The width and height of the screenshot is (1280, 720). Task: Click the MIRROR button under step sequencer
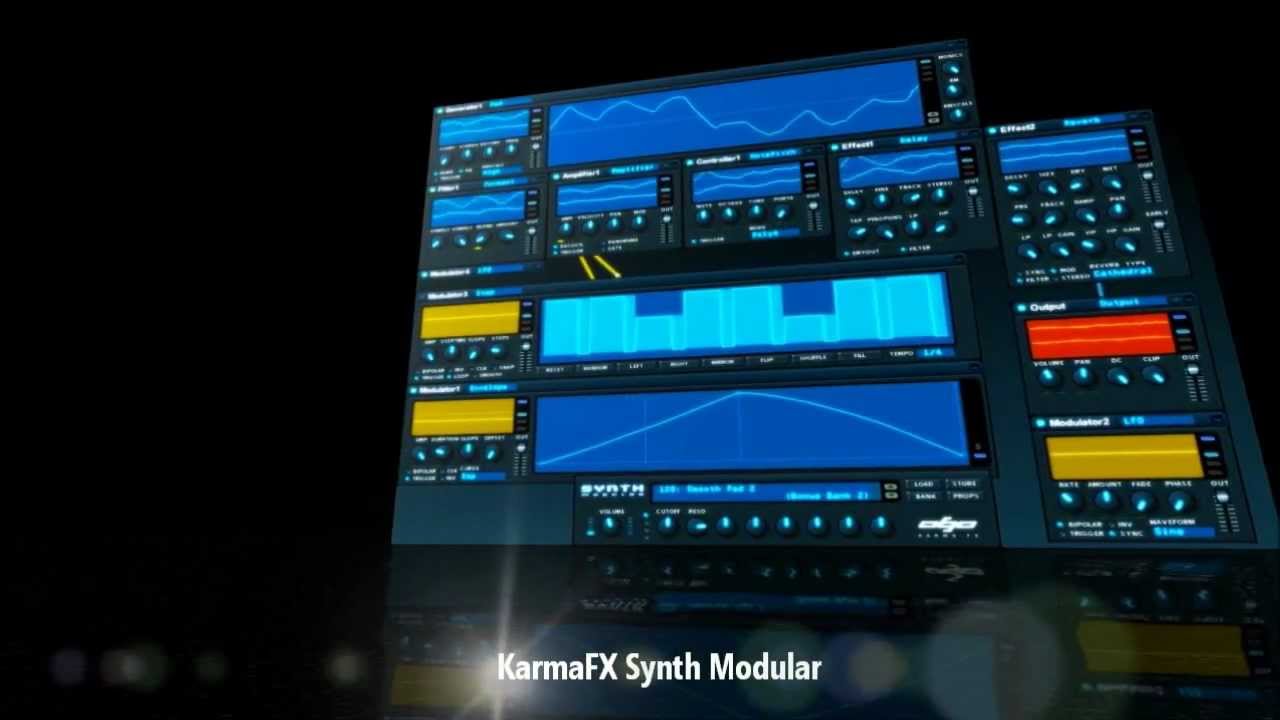pyautogui.click(x=722, y=363)
